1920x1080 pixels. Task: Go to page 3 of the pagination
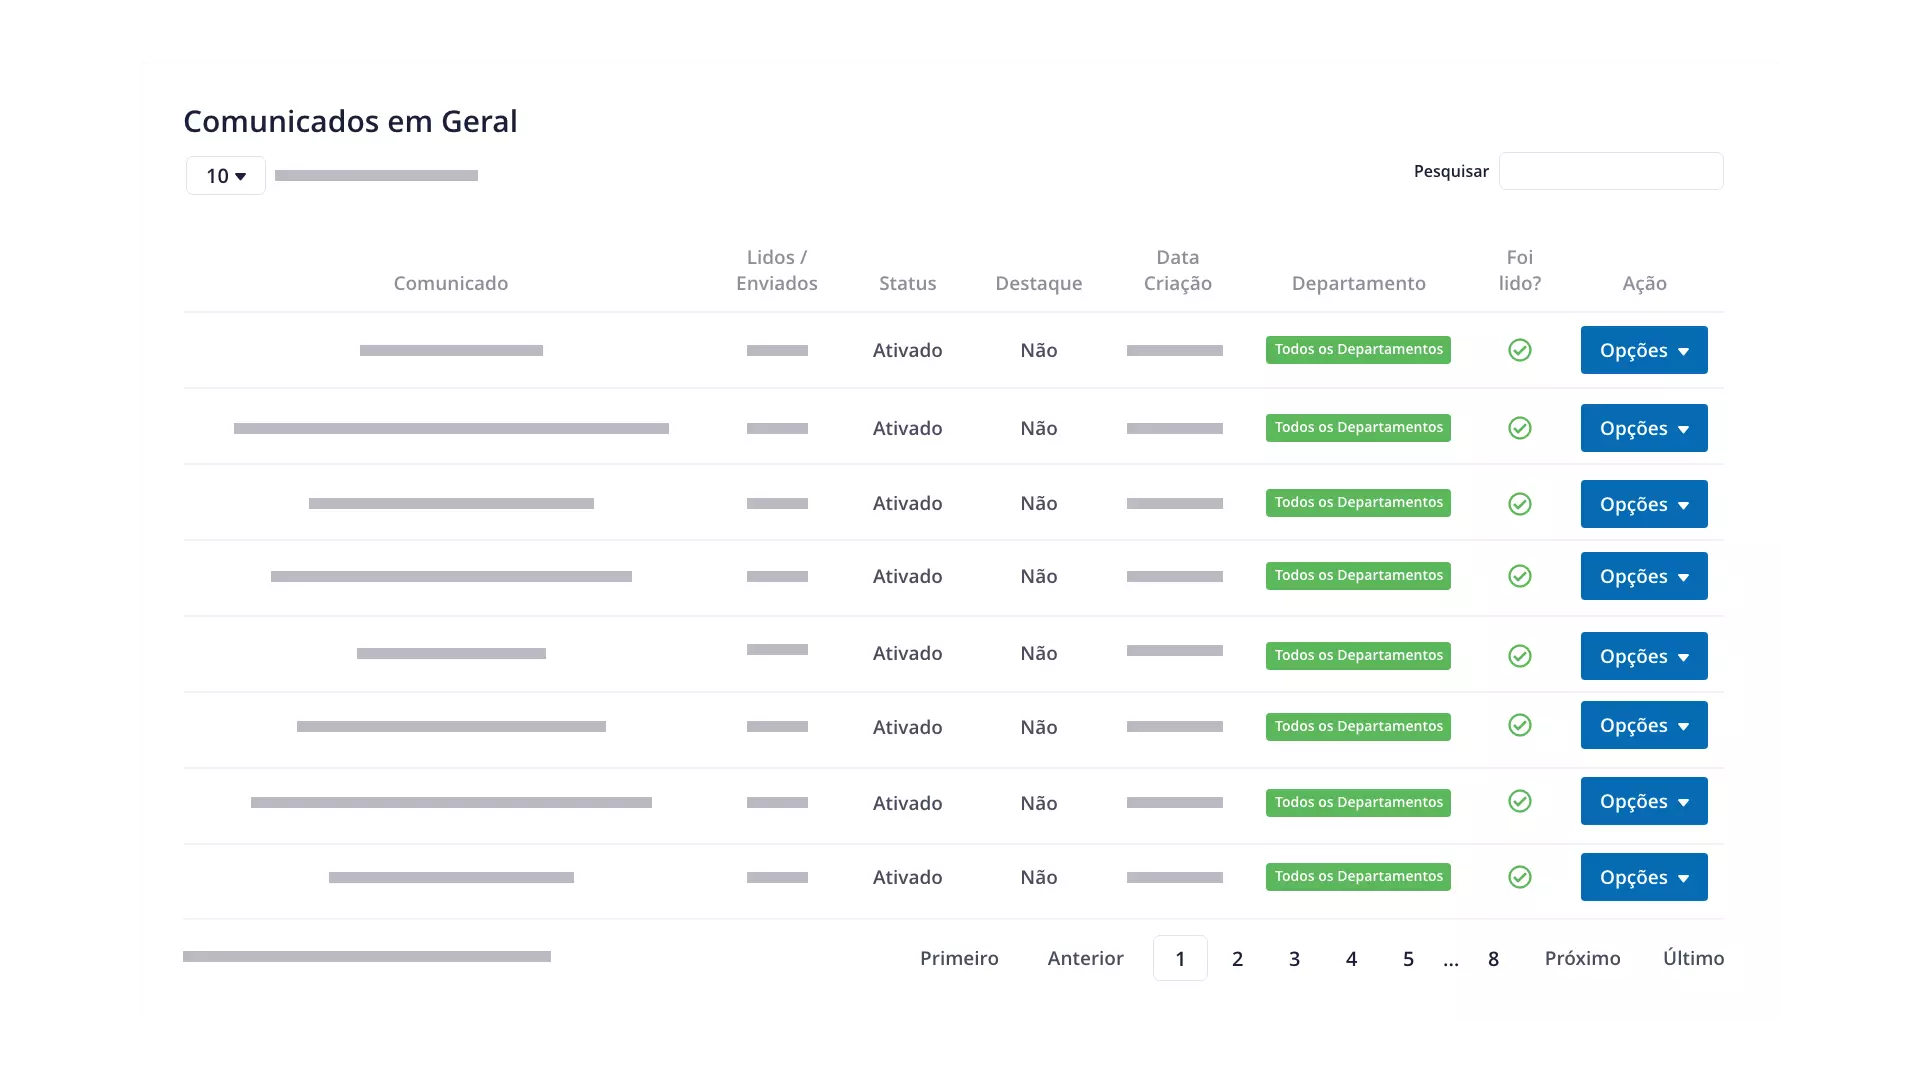pyautogui.click(x=1294, y=958)
